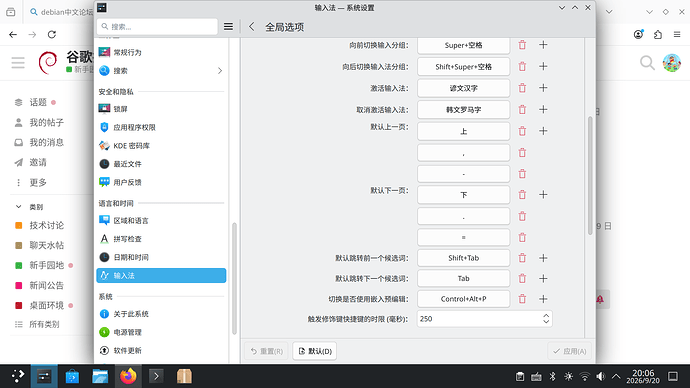The height and width of the screenshot is (388, 690).
Task: Add a shortcut for 向前切换输入分组
Action: click(x=543, y=45)
